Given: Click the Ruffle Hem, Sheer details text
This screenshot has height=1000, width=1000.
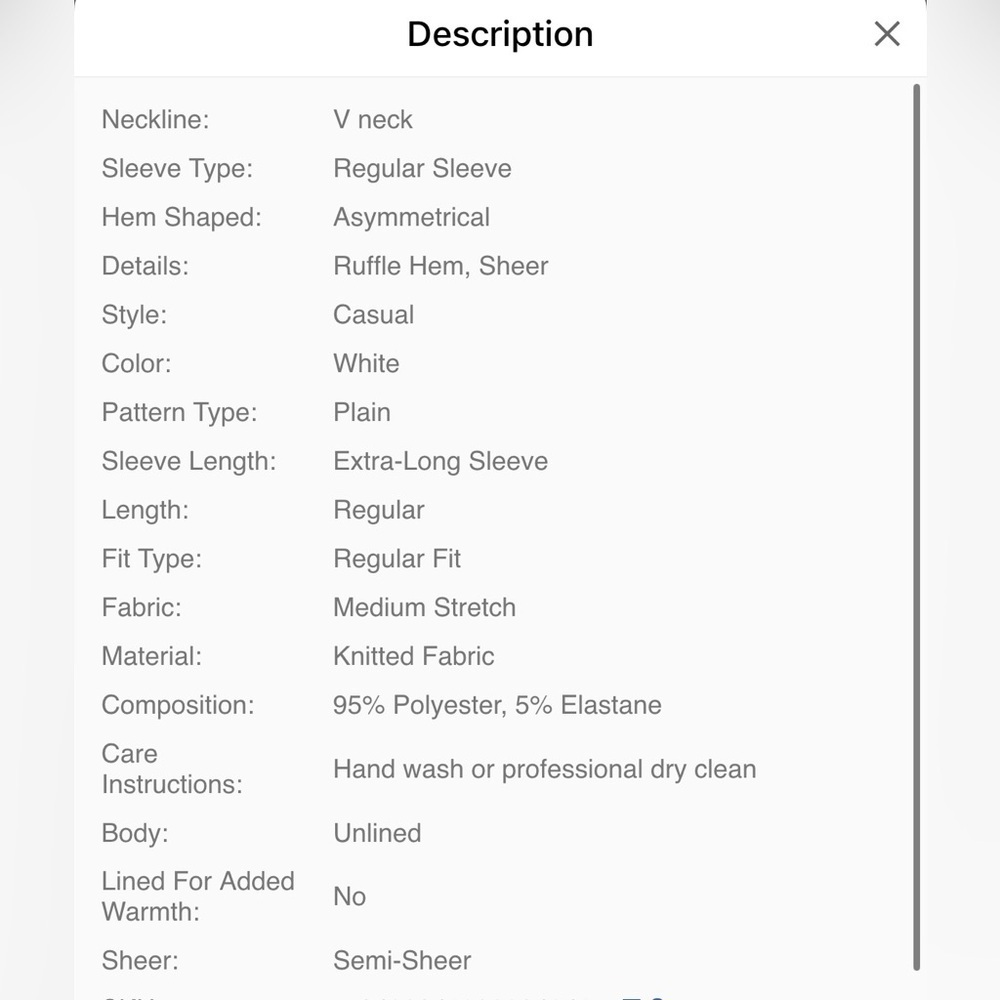Looking at the screenshot, I should point(441,266).
